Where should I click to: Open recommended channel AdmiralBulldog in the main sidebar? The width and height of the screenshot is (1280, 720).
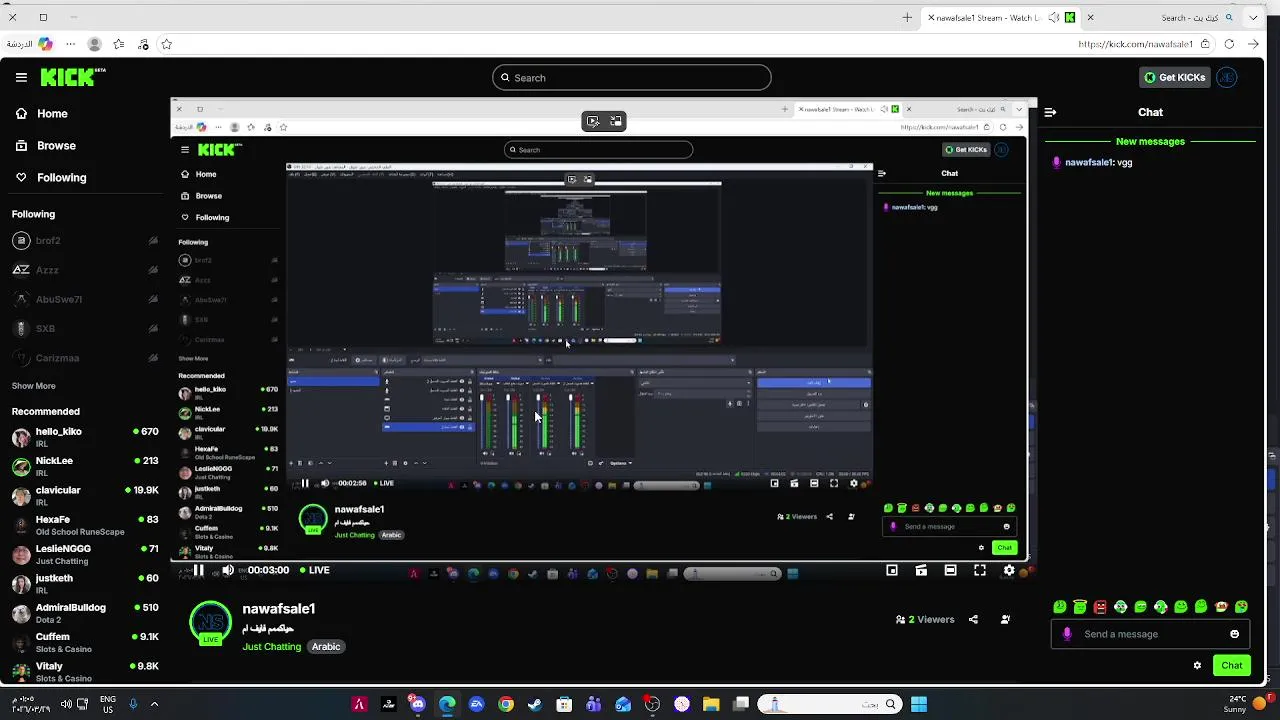pyautogui.click(x=85, y=613)
